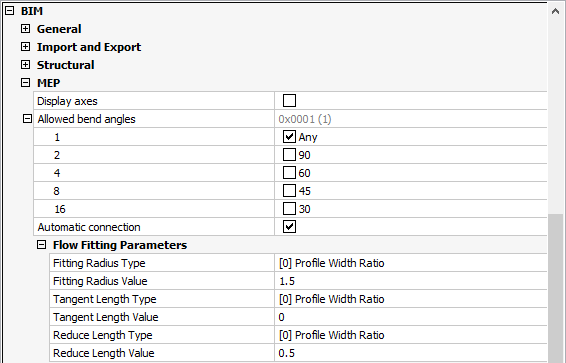Image resolution: width=566 pixels, height=363 pixels.
Task: Collapse Flow Fitting Parameters group
Action: coord(42,245)
